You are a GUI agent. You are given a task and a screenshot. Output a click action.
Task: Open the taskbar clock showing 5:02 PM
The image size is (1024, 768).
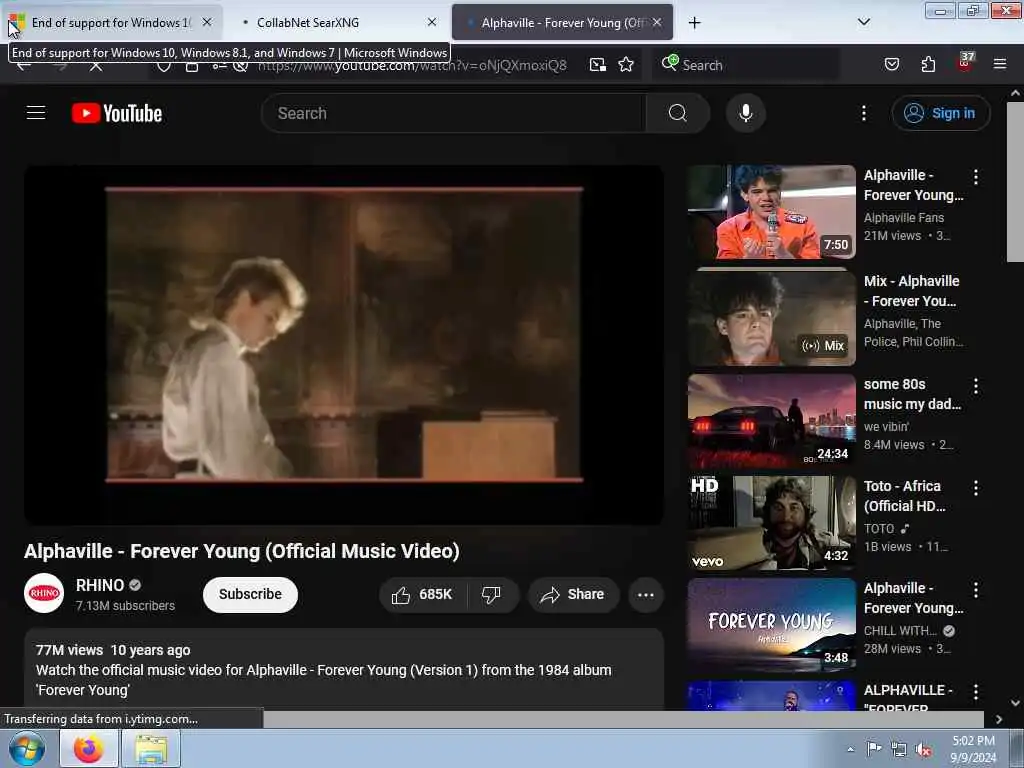point(973,749)
